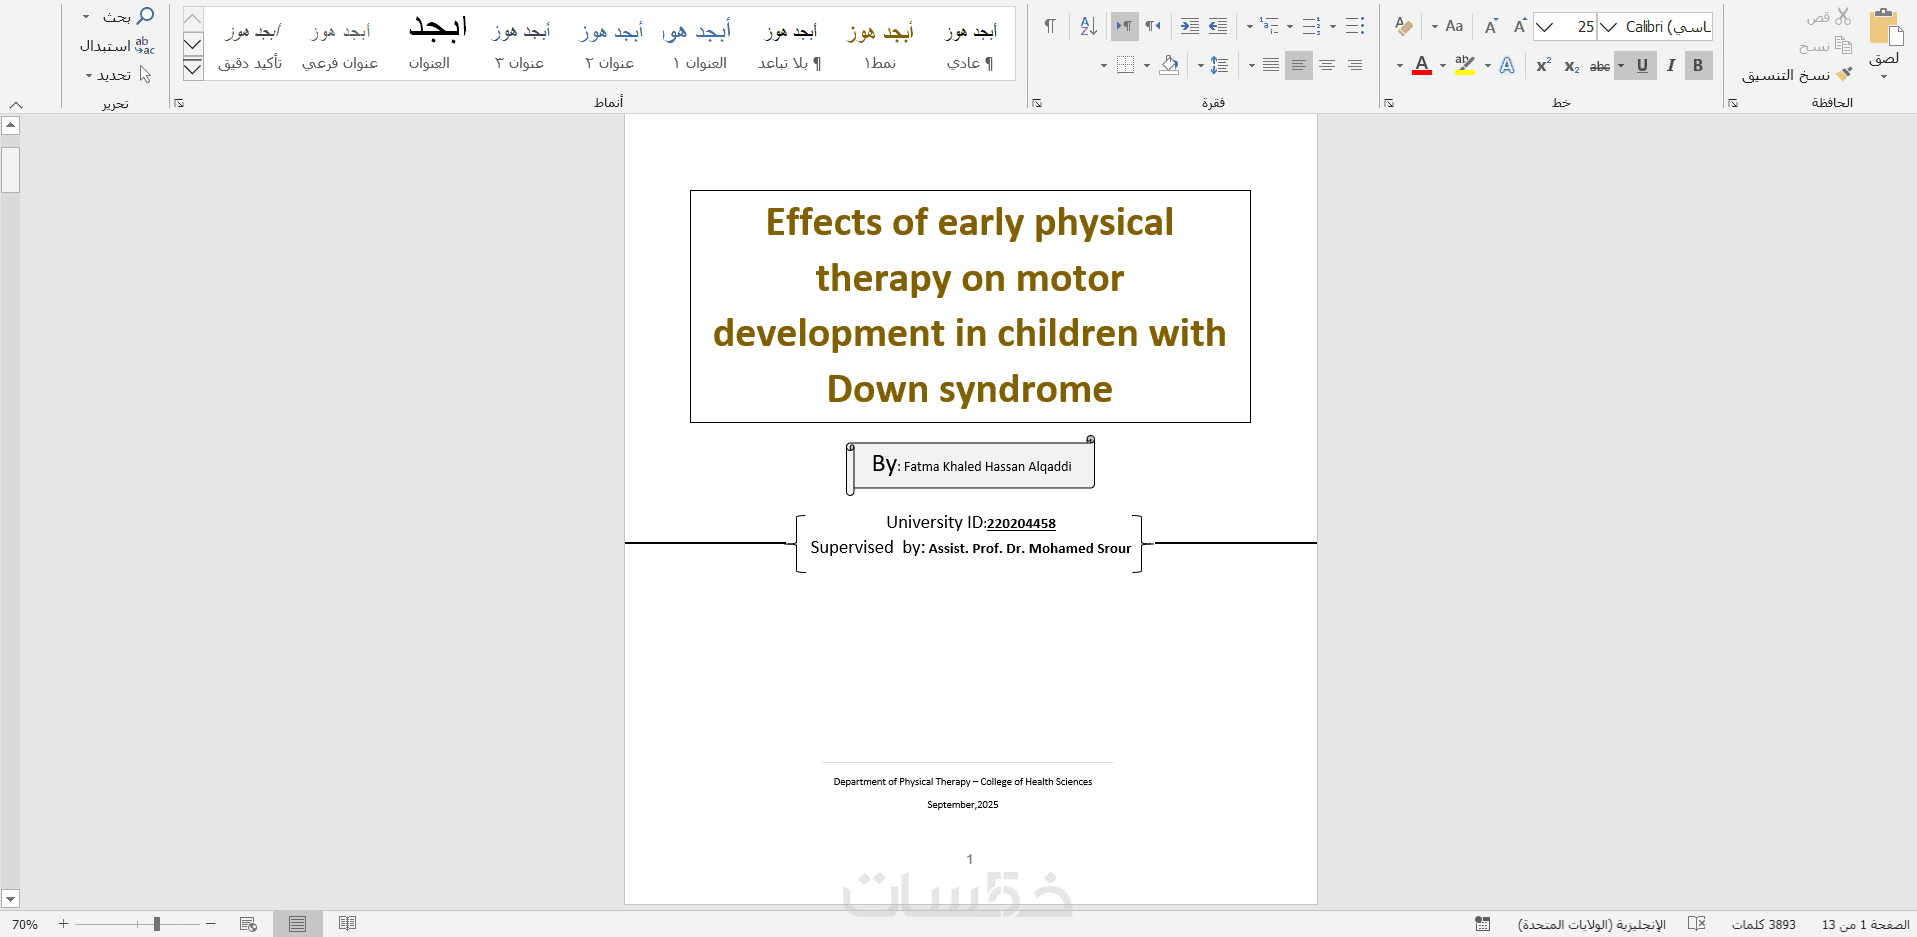Toggle Italic formatting button
Image resolution: width=1917 pixels, height=937 pixels.
(1670, 66)
